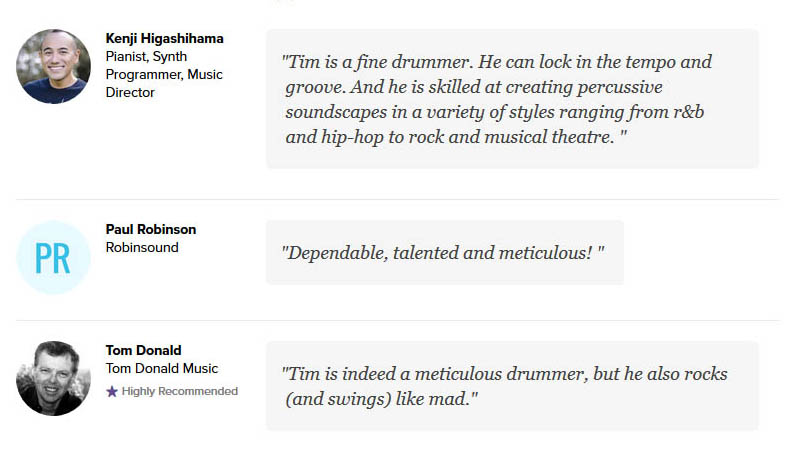Click the PR initials avatar
This screenshot has height=461, width=791.
coord(53,257)
